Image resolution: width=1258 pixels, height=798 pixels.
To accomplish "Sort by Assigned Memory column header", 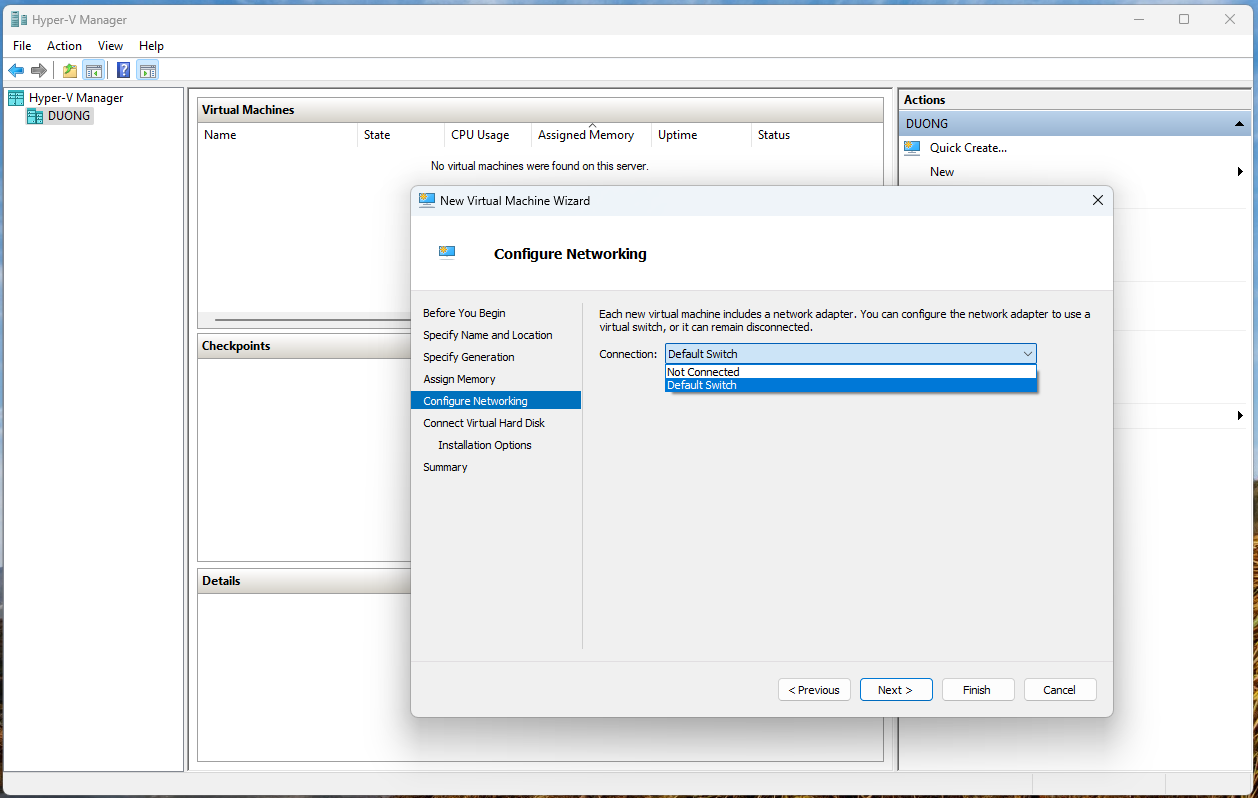I will tap(591, 135).
